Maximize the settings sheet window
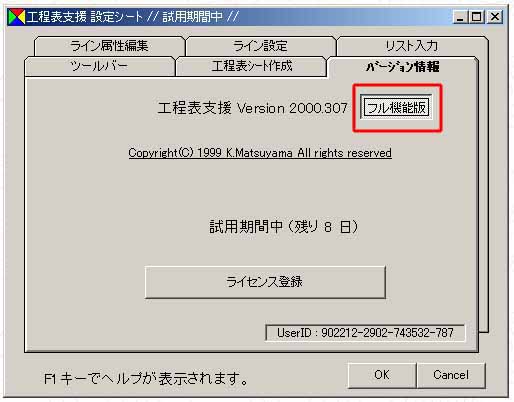Screen dimensions: 514x402 (477, 17)
